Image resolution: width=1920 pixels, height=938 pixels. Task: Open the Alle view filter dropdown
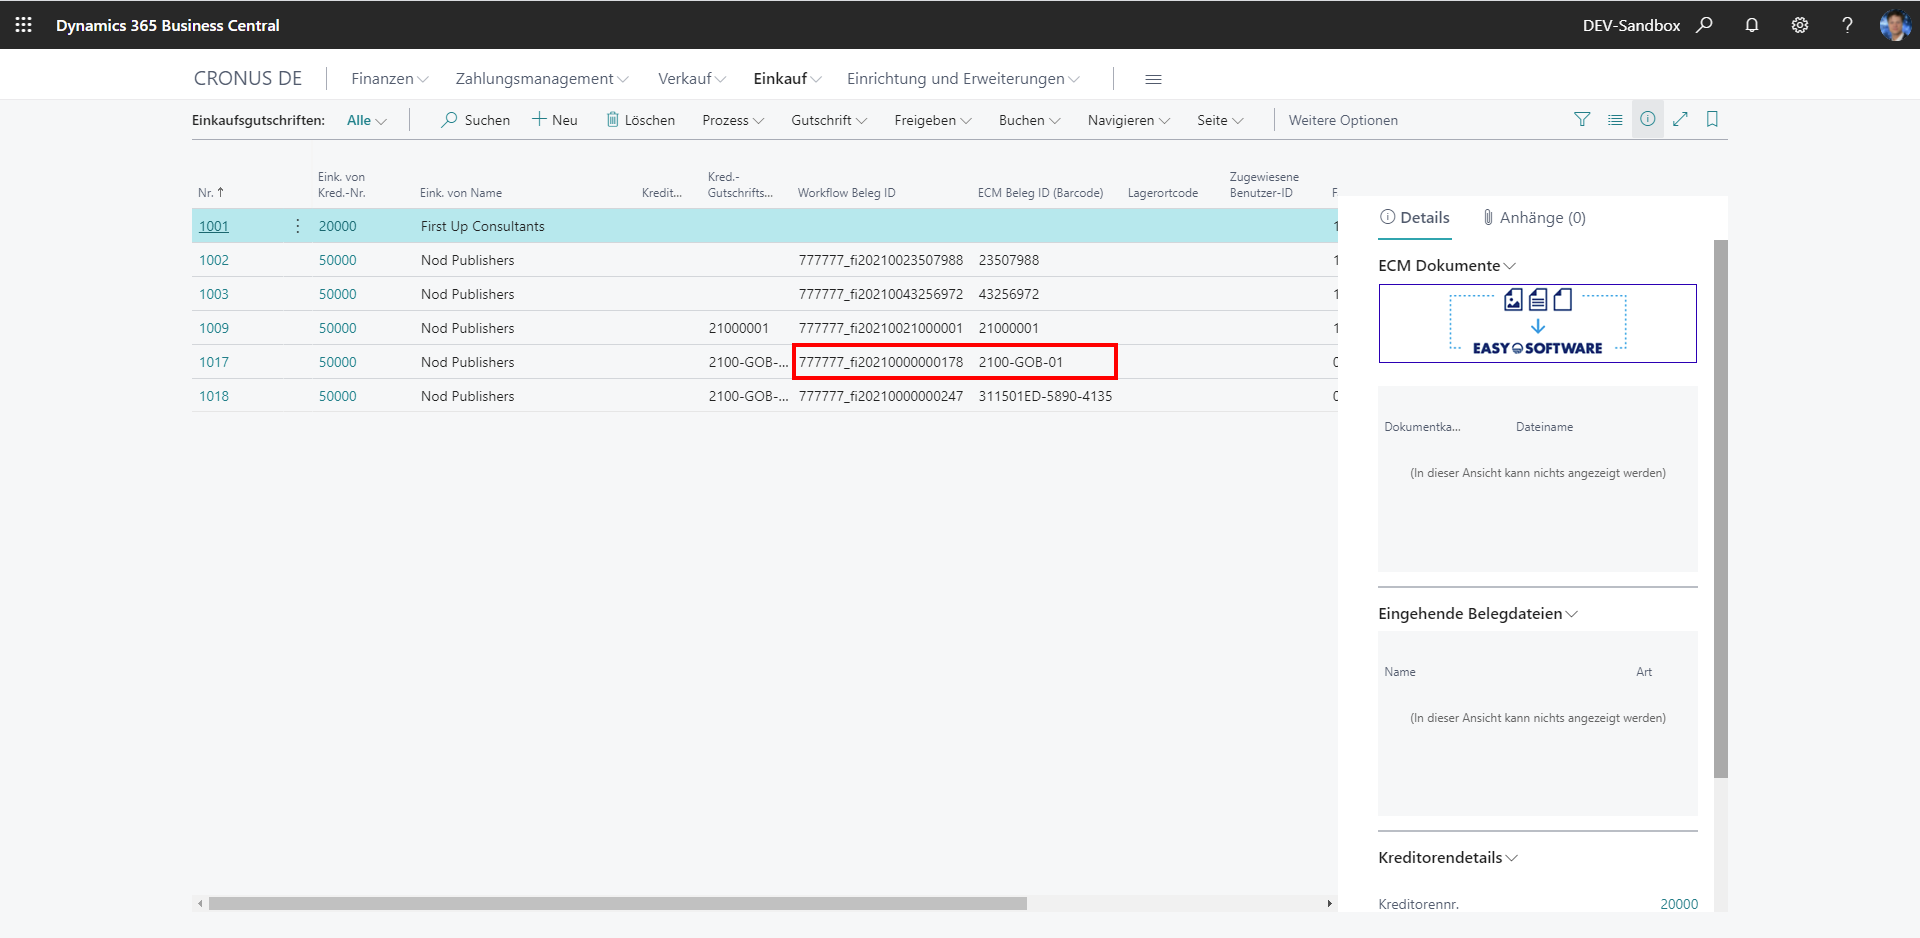click(x=367, y=120)
